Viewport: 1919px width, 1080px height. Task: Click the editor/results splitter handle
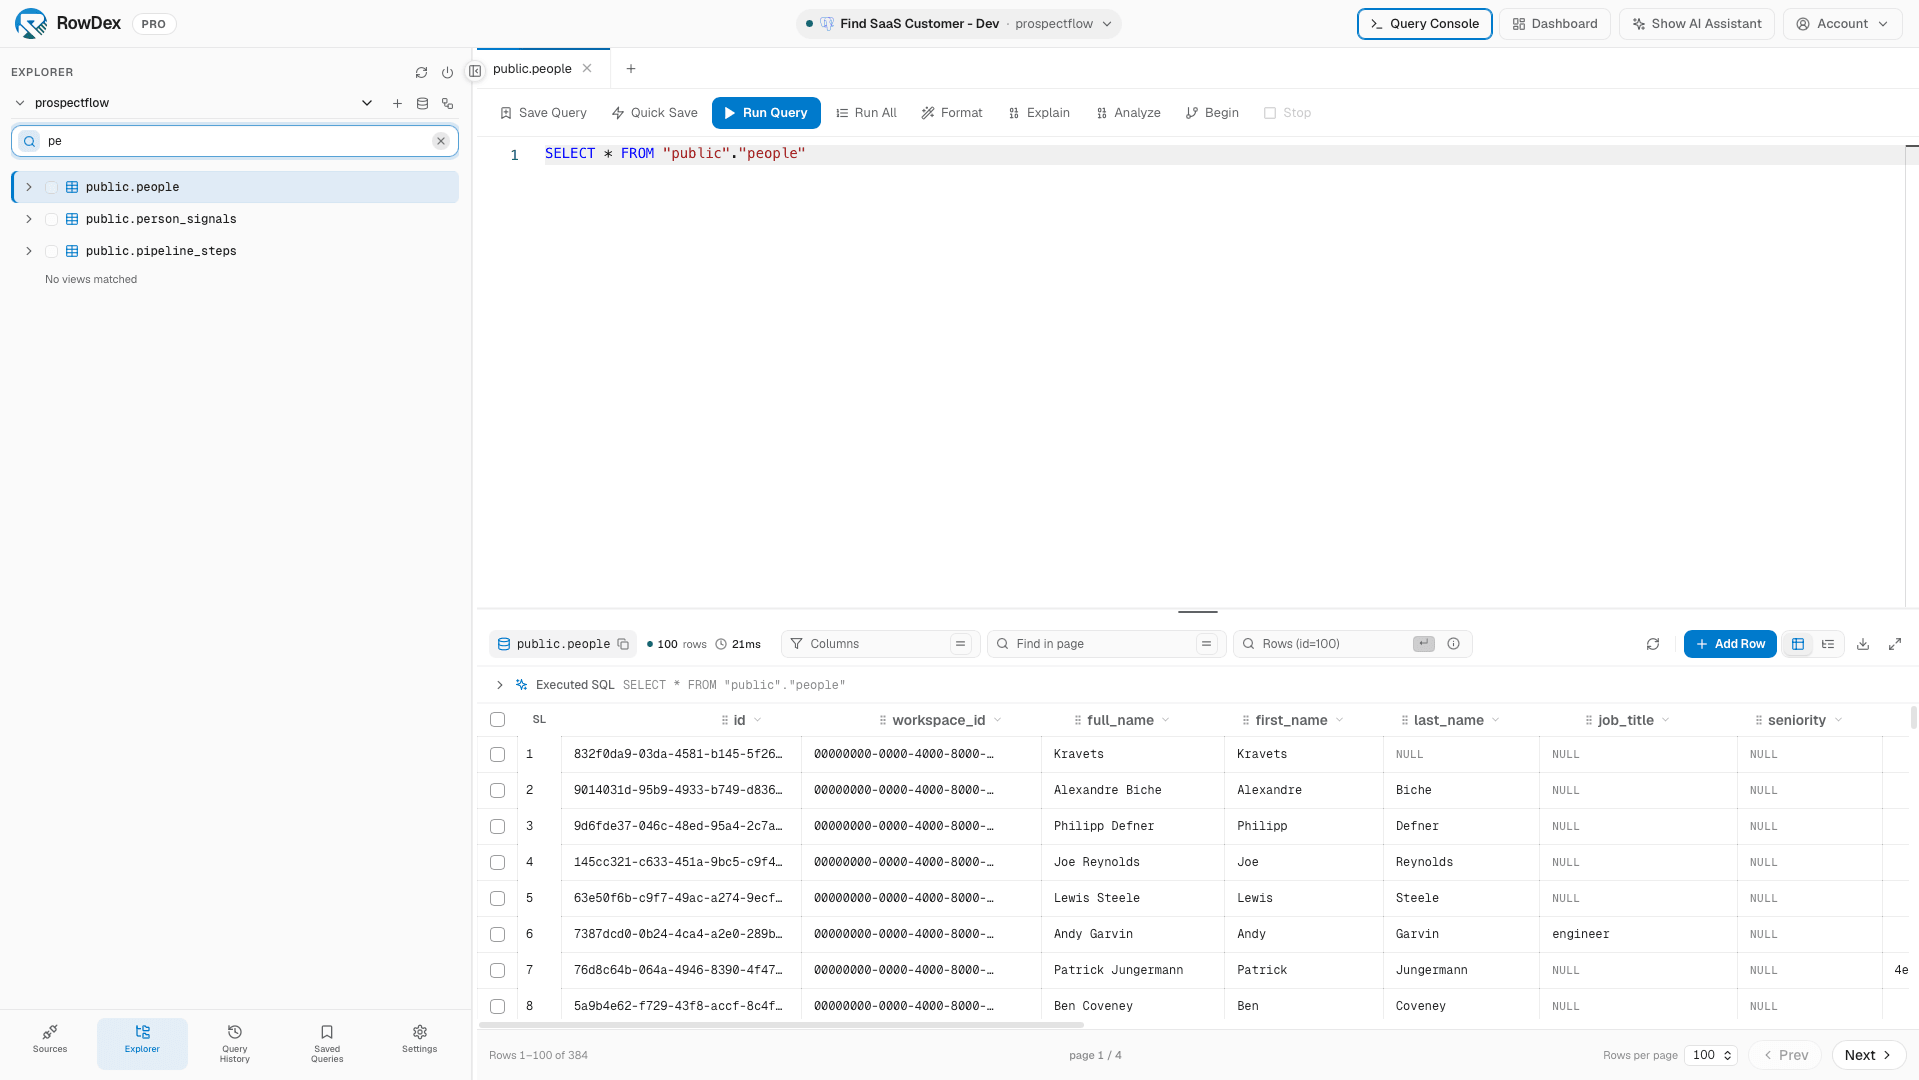[1197, 611]
